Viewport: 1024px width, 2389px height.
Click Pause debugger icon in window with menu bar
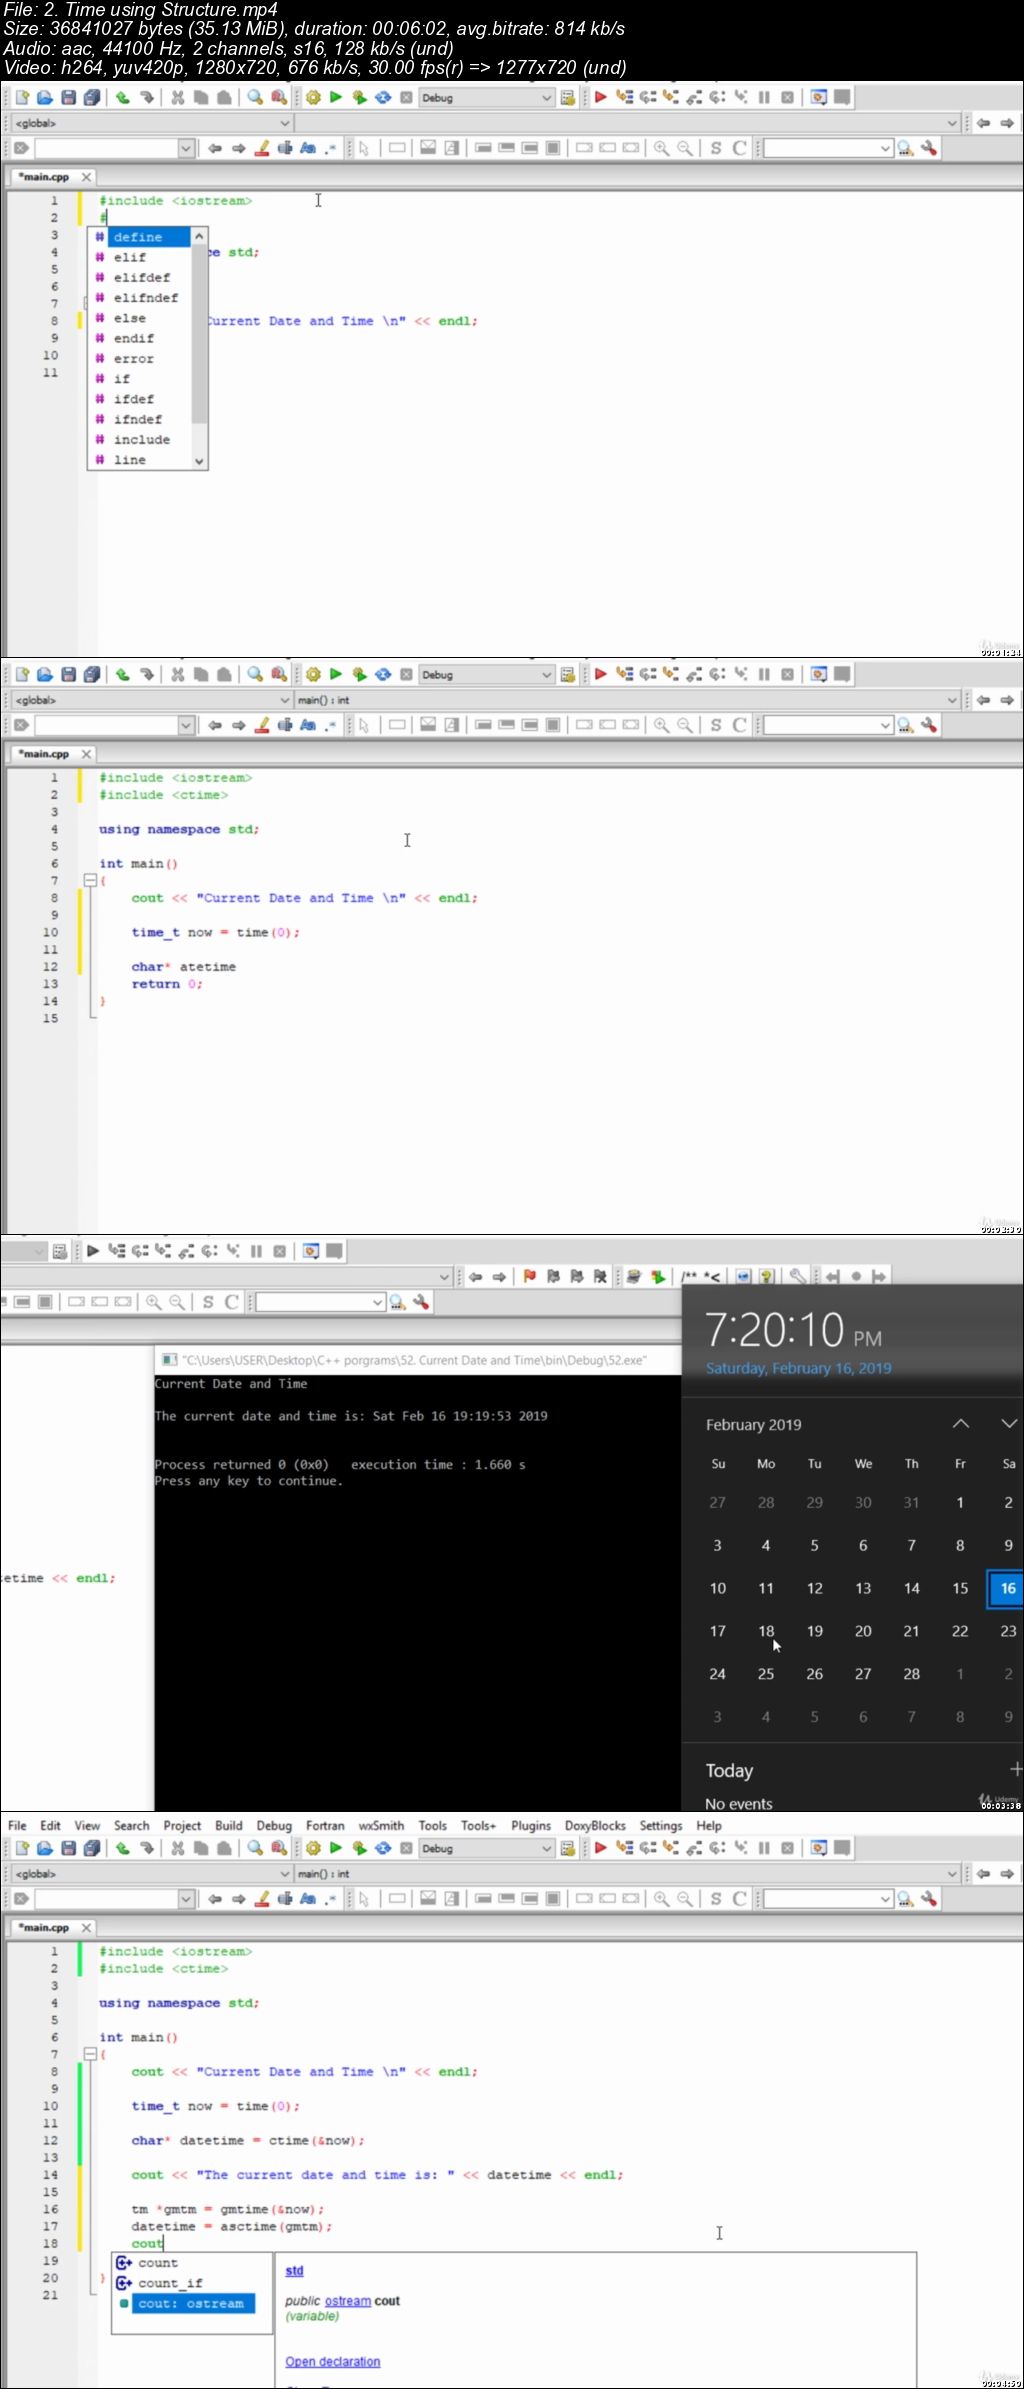764,1848
